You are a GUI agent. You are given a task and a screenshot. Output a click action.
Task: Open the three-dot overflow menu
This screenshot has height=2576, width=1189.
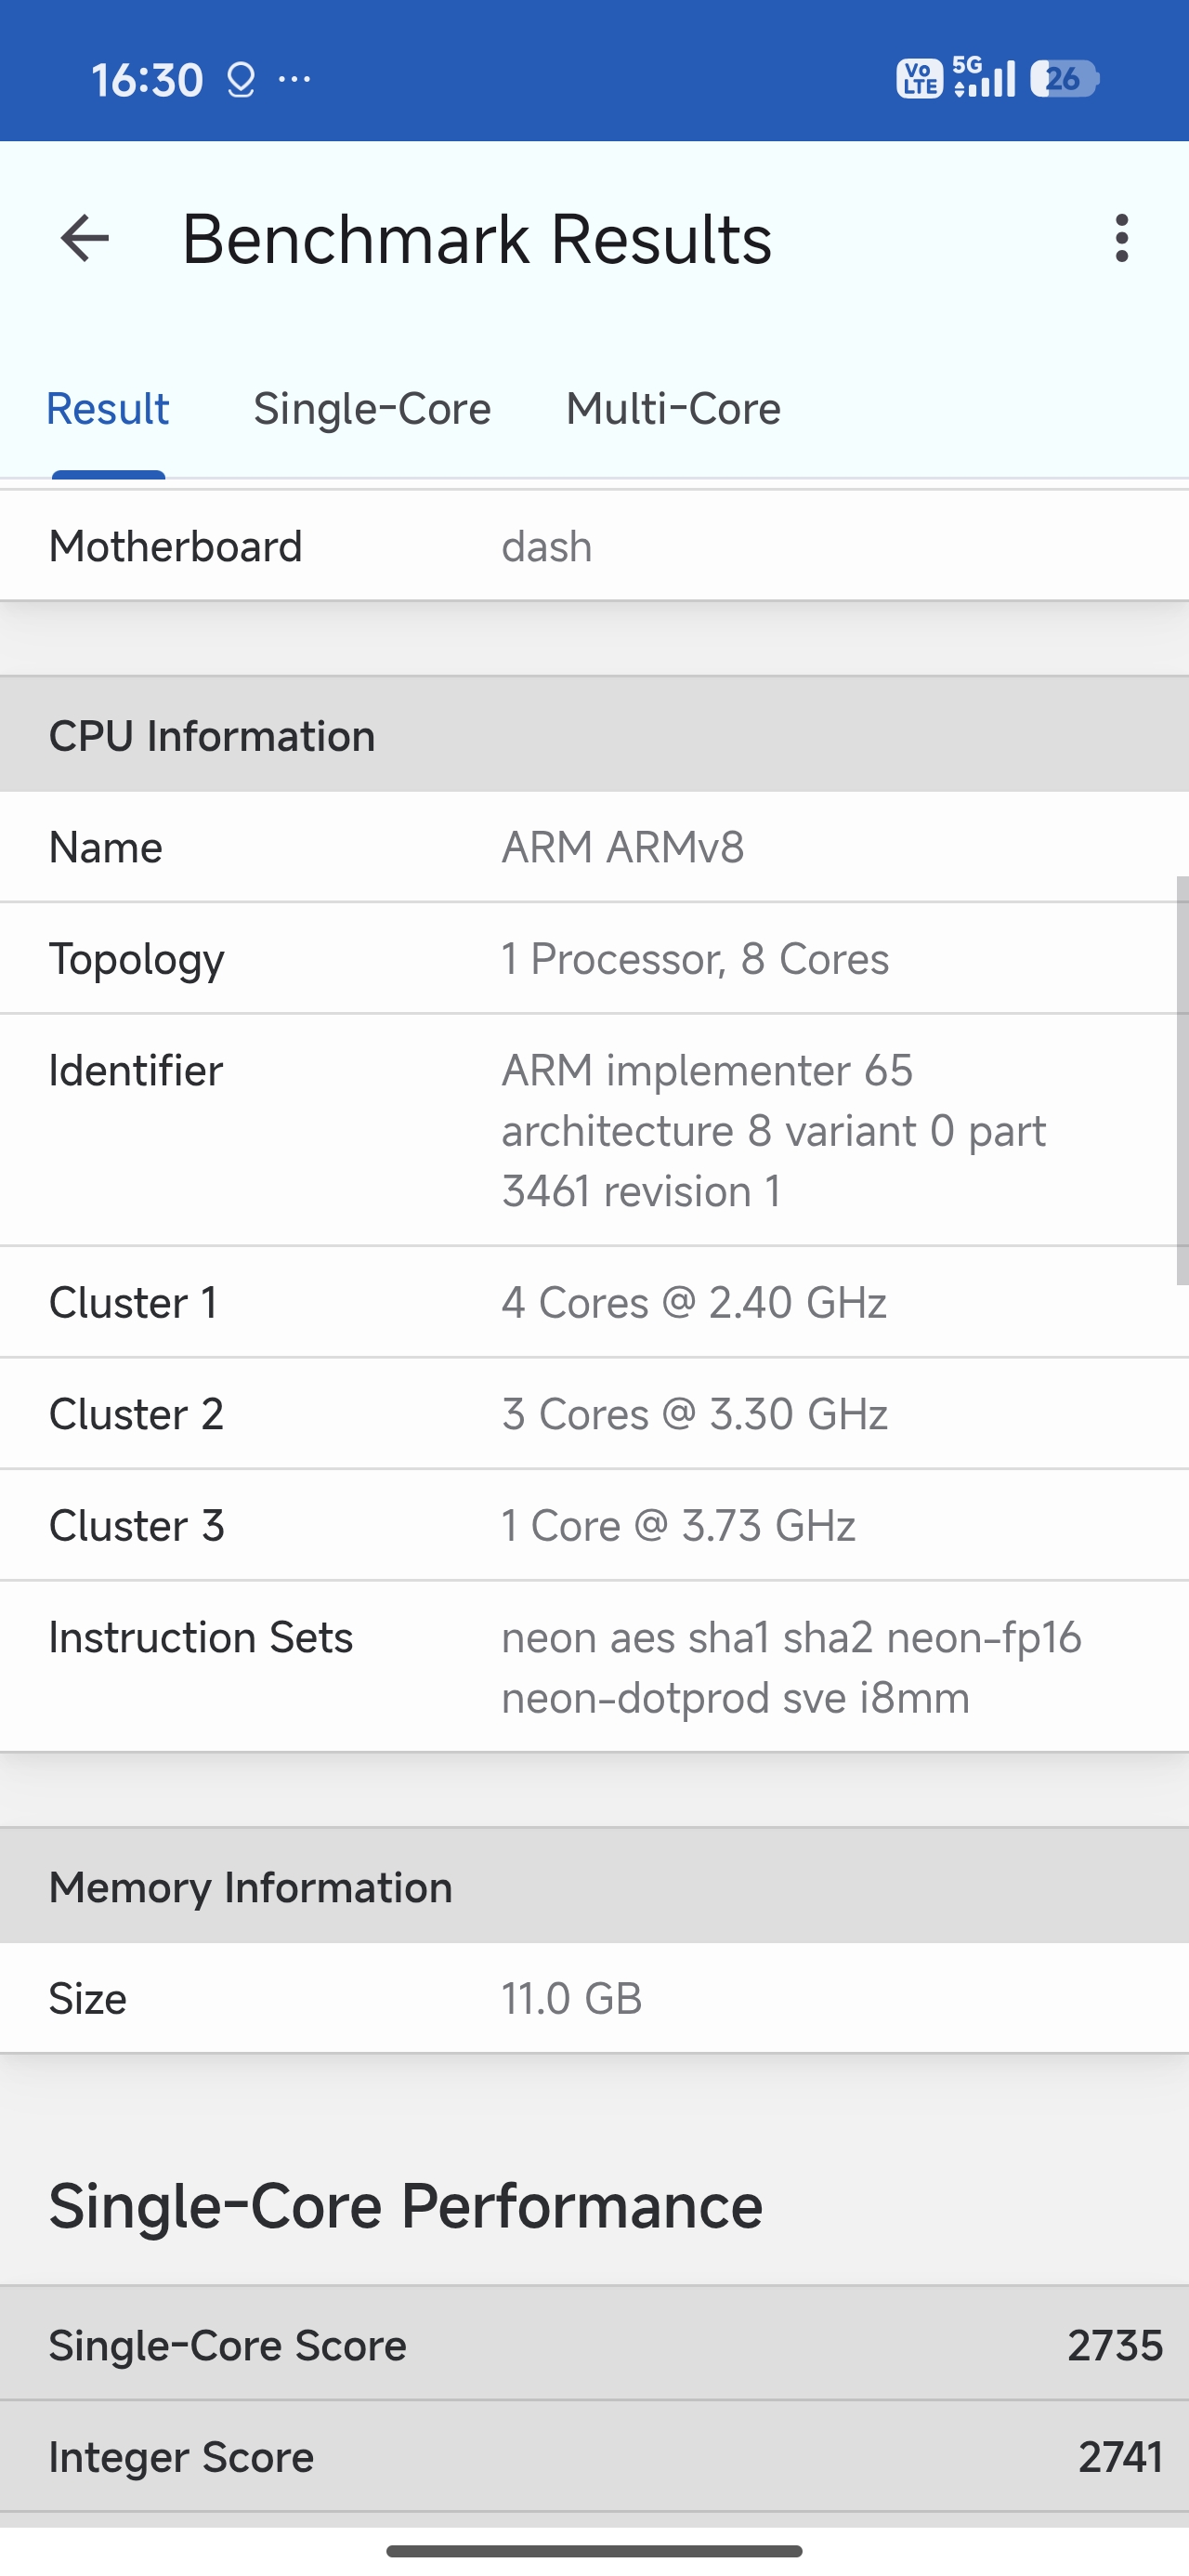click(x=1121, y=239)
